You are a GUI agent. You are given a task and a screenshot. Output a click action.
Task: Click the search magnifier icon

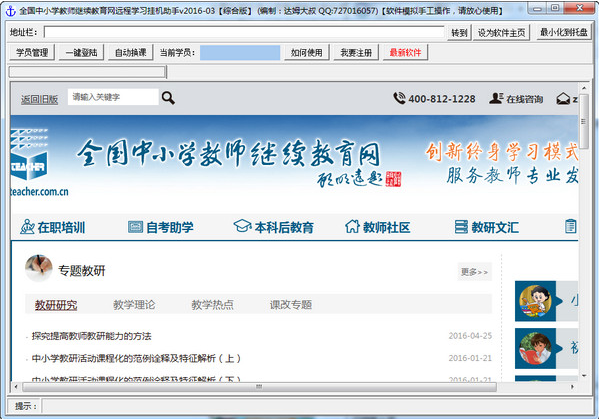[x=168, y=98]
